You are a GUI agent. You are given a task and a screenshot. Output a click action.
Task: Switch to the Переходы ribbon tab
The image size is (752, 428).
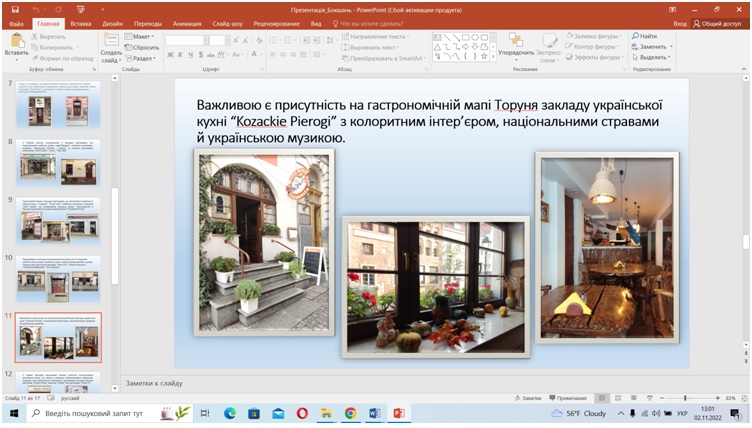[x=148, y=24]
